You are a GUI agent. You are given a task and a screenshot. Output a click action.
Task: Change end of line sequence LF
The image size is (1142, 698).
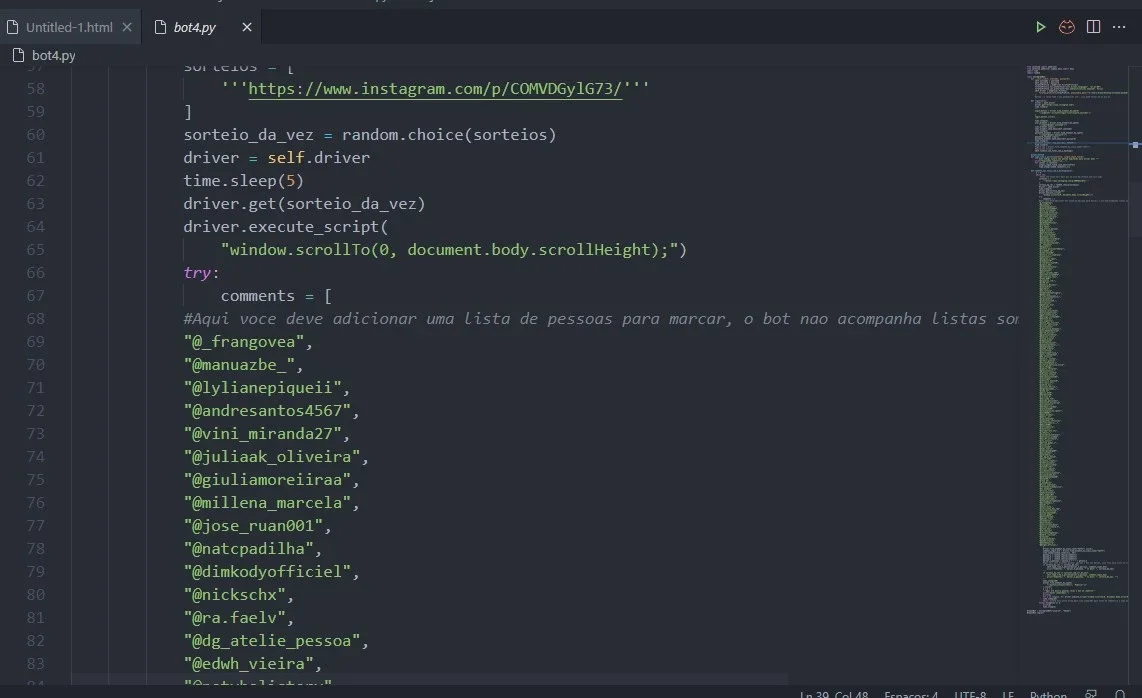1008,694
